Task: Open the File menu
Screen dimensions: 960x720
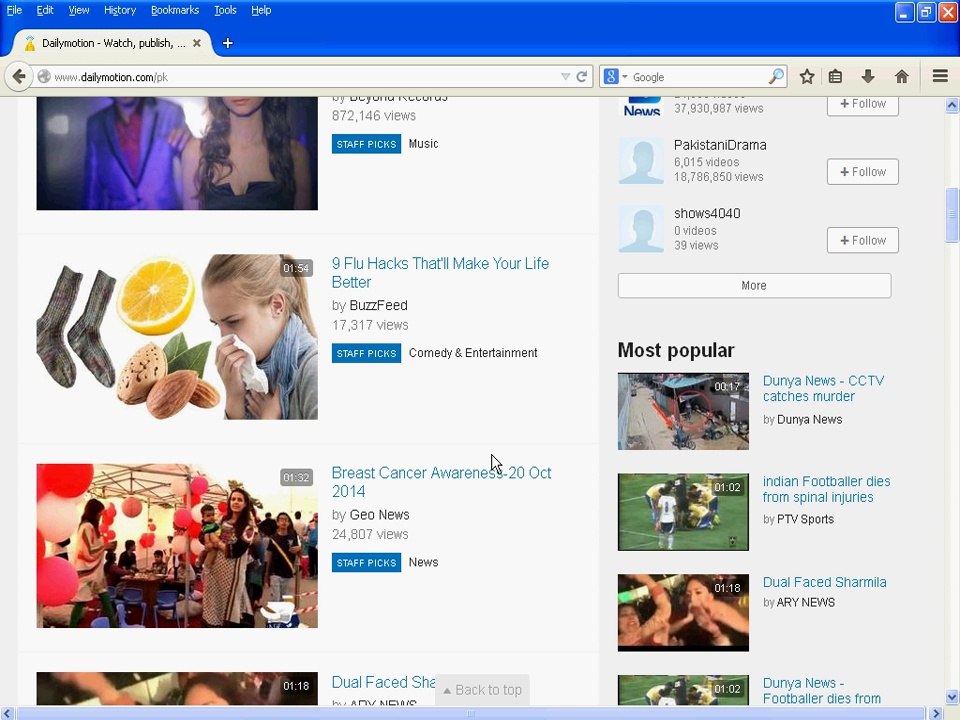Action: pyautogui.click(x=14, y=10)
